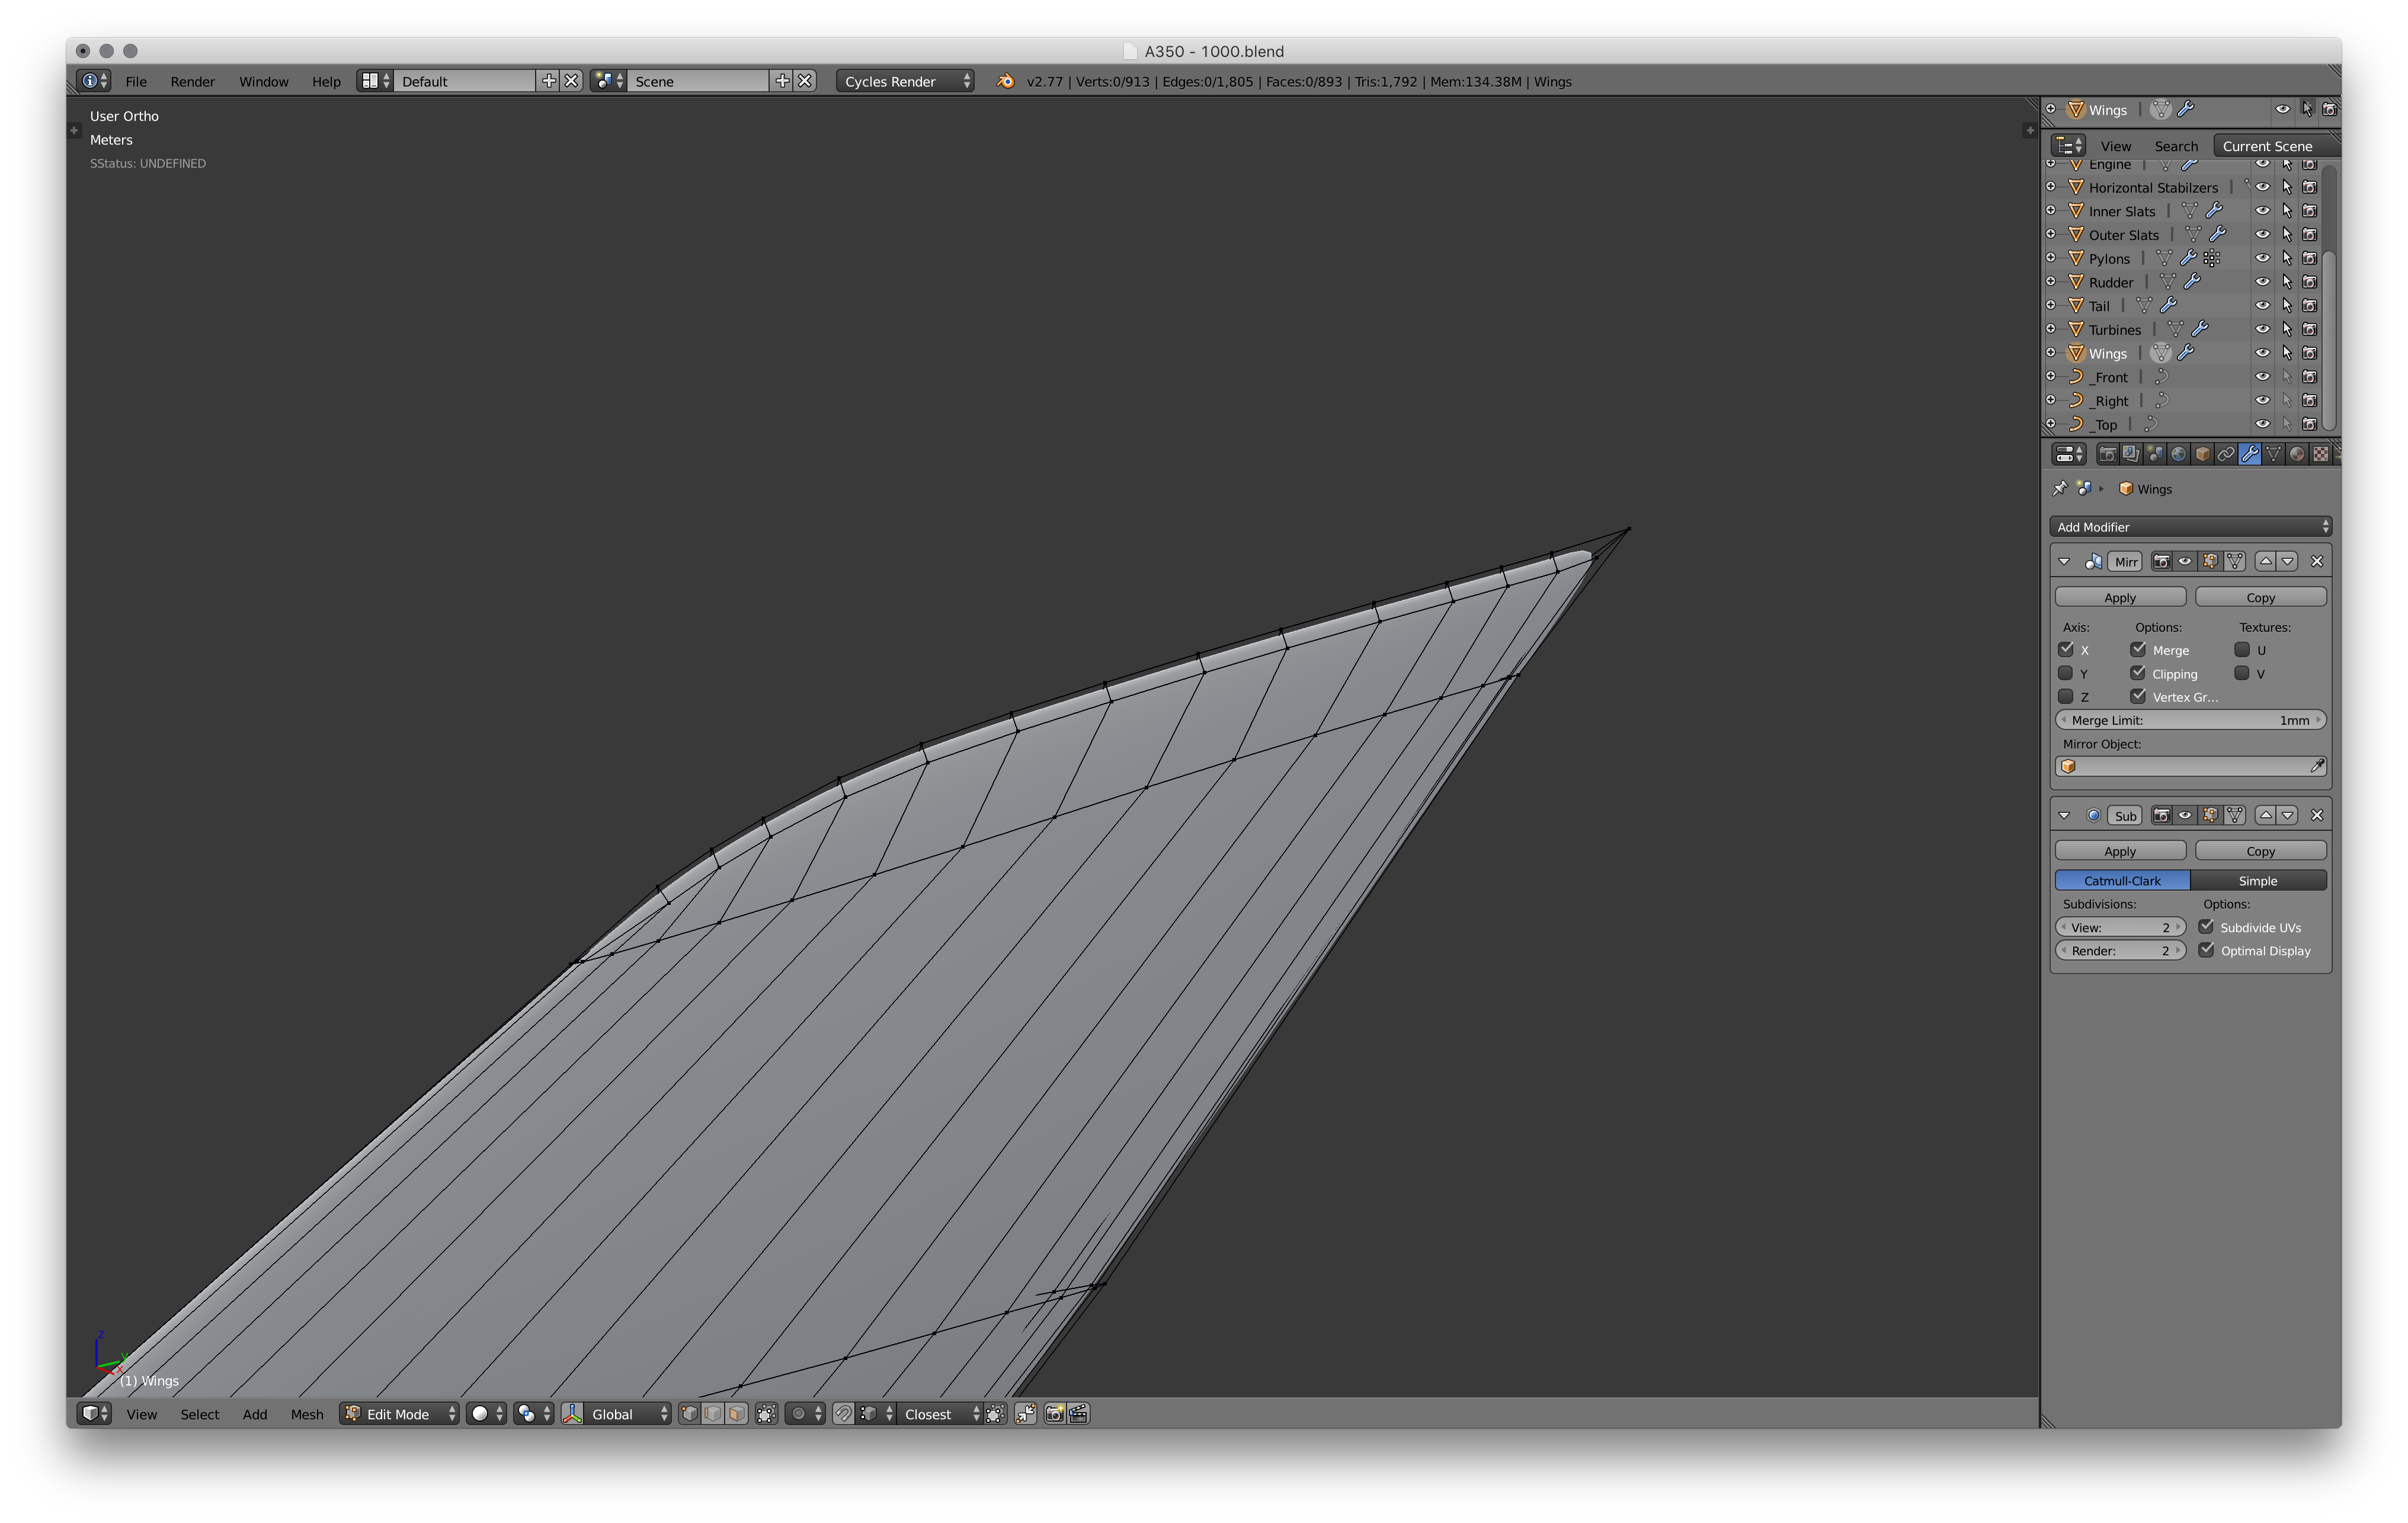The width and height of the screenshot is (2408, 1523).
Task: Open the File menu
Action: 136,81
